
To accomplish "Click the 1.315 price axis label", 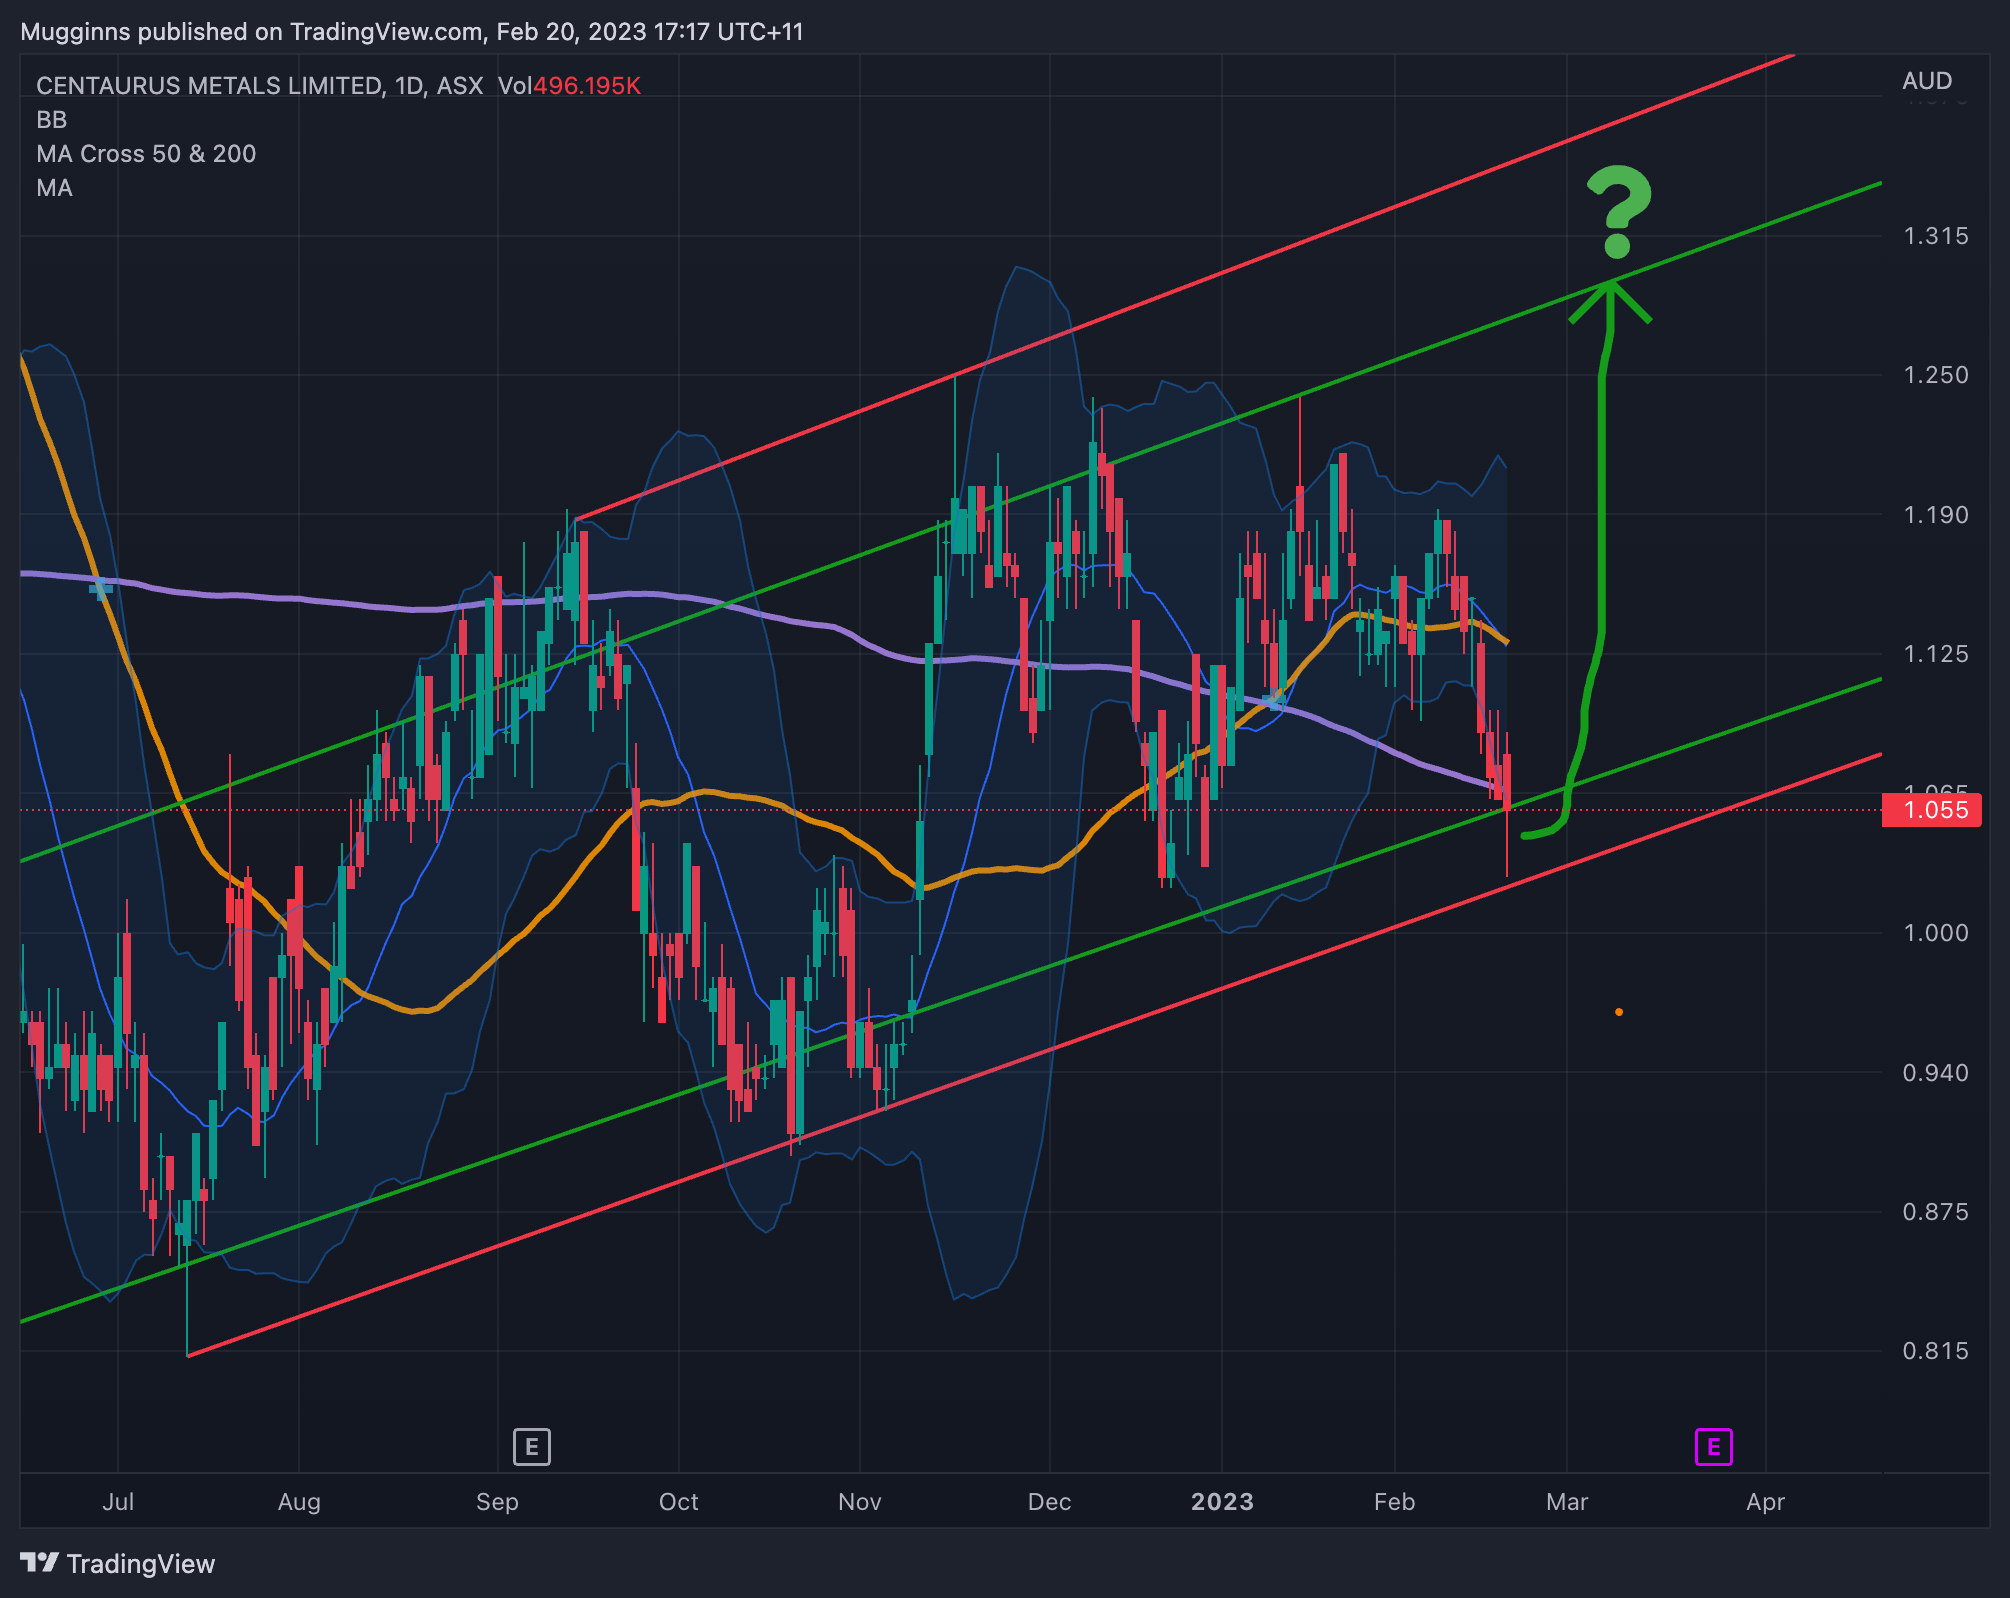I will click(x=1935, y=236).
